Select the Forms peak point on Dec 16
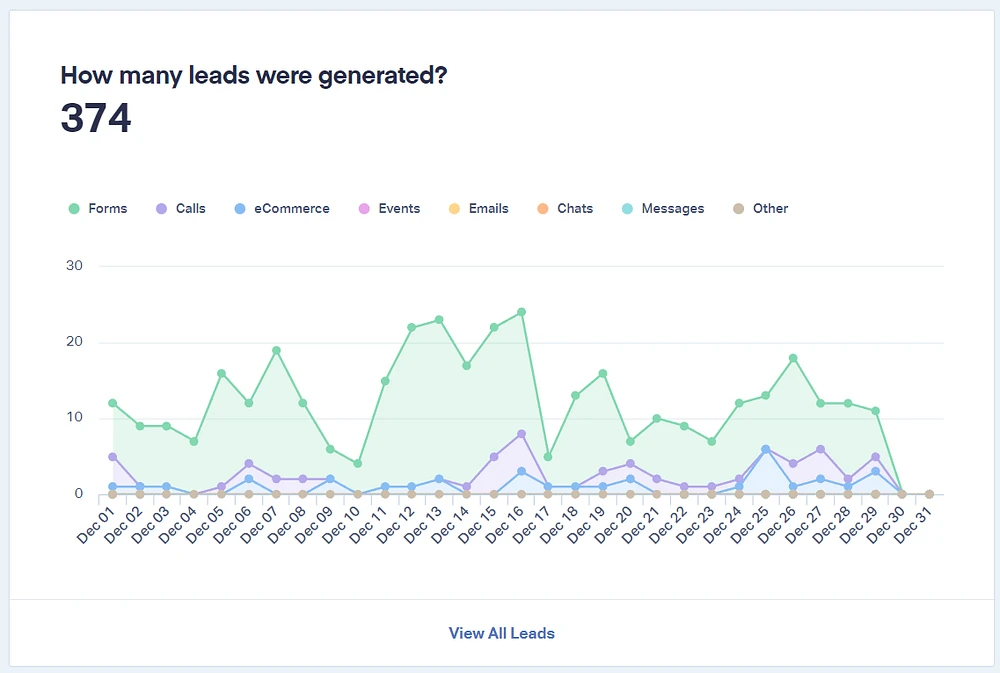 point(521,311)
